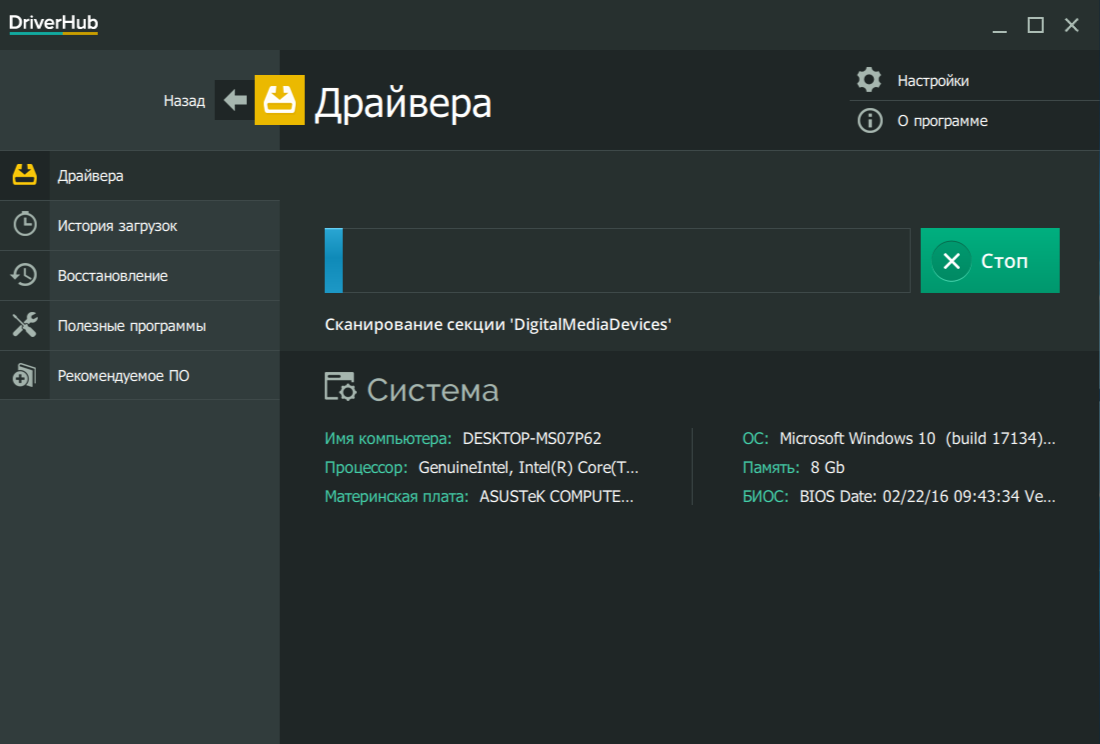Click the yellow Drivers header icon
This screenshot has height=744, width=1100.
click(x=279, y=100)
